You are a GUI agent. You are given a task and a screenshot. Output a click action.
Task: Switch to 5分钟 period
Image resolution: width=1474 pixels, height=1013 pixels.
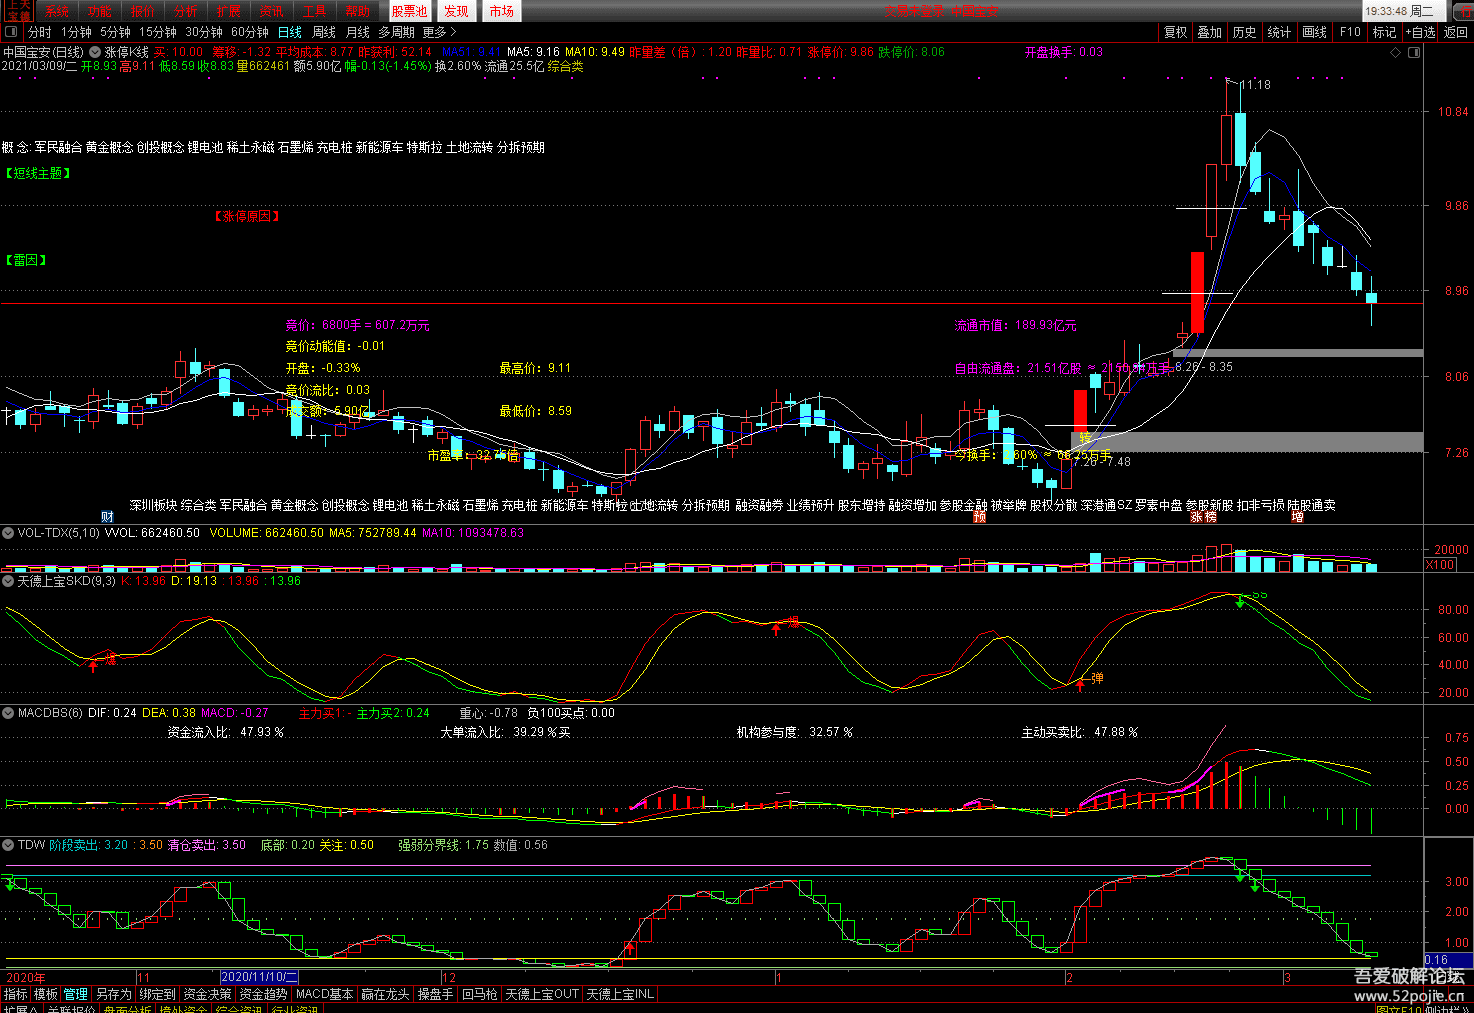coord(115,32)
